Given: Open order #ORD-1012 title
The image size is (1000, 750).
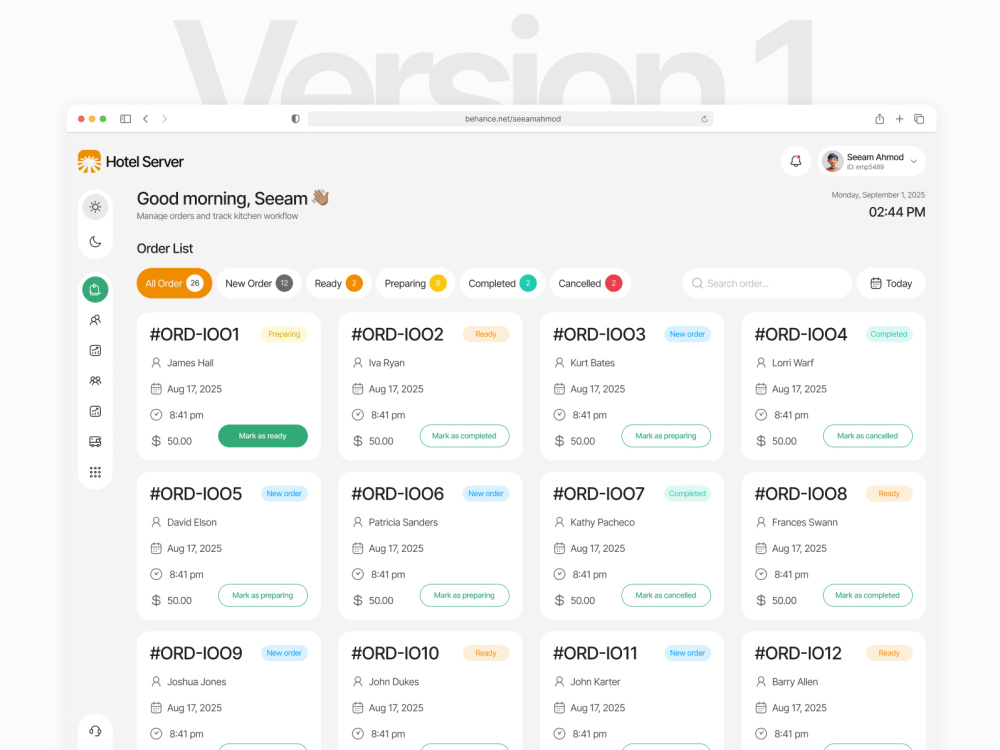Looking at the screenshot, I should coord(798,653).
